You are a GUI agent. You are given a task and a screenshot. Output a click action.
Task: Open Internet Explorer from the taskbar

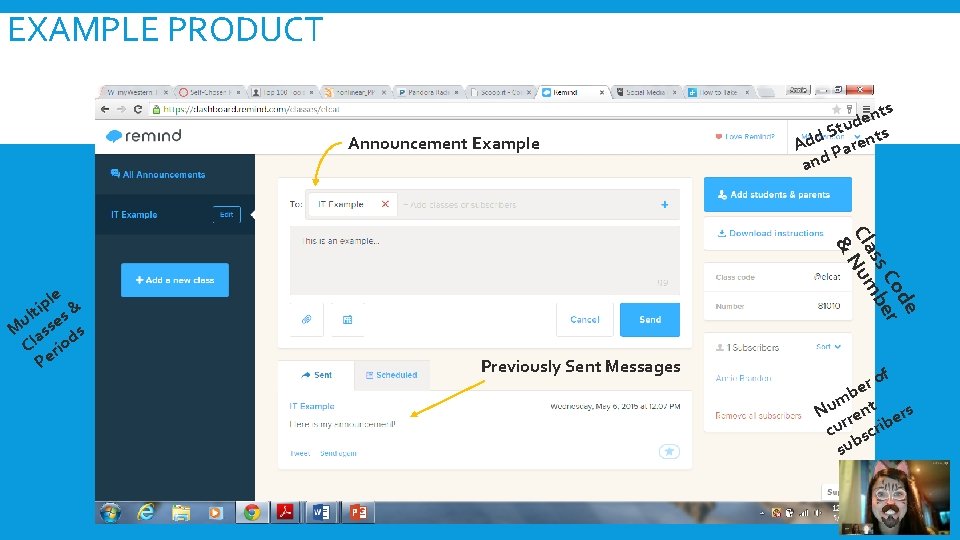point(146,512)
